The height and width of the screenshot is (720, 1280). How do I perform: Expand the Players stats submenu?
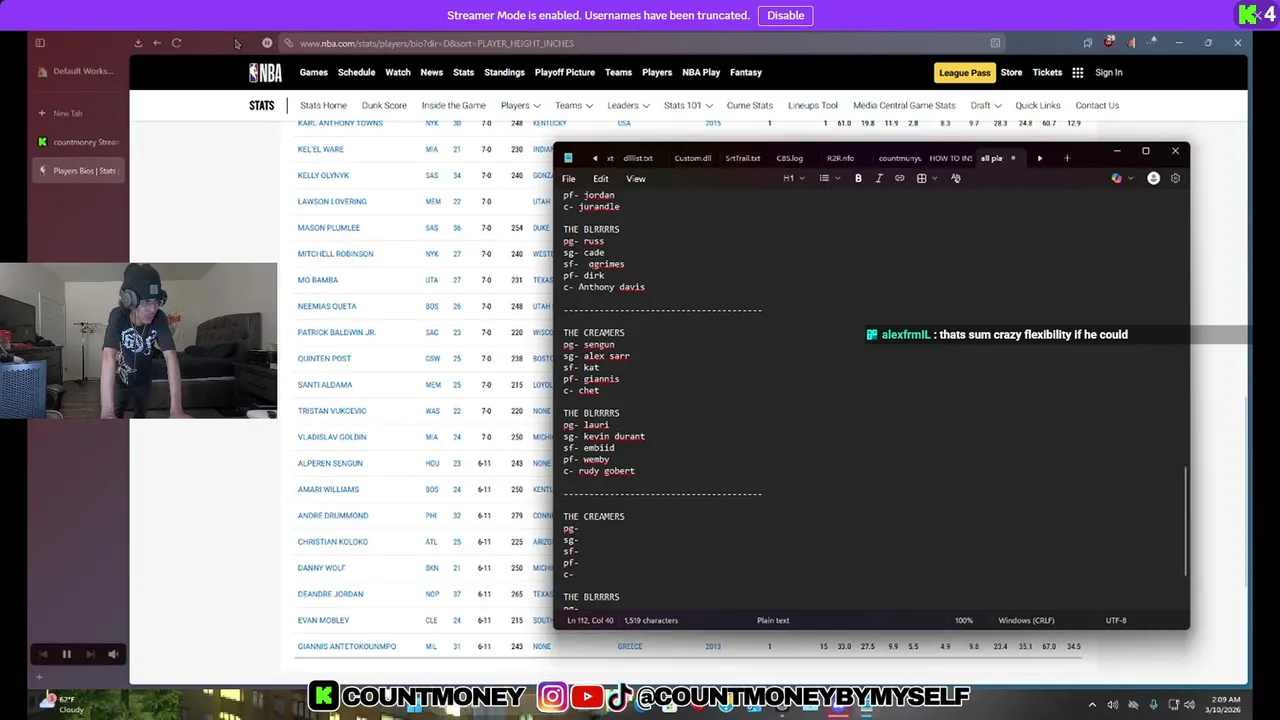pyautogui.click(x=520, y=105)
